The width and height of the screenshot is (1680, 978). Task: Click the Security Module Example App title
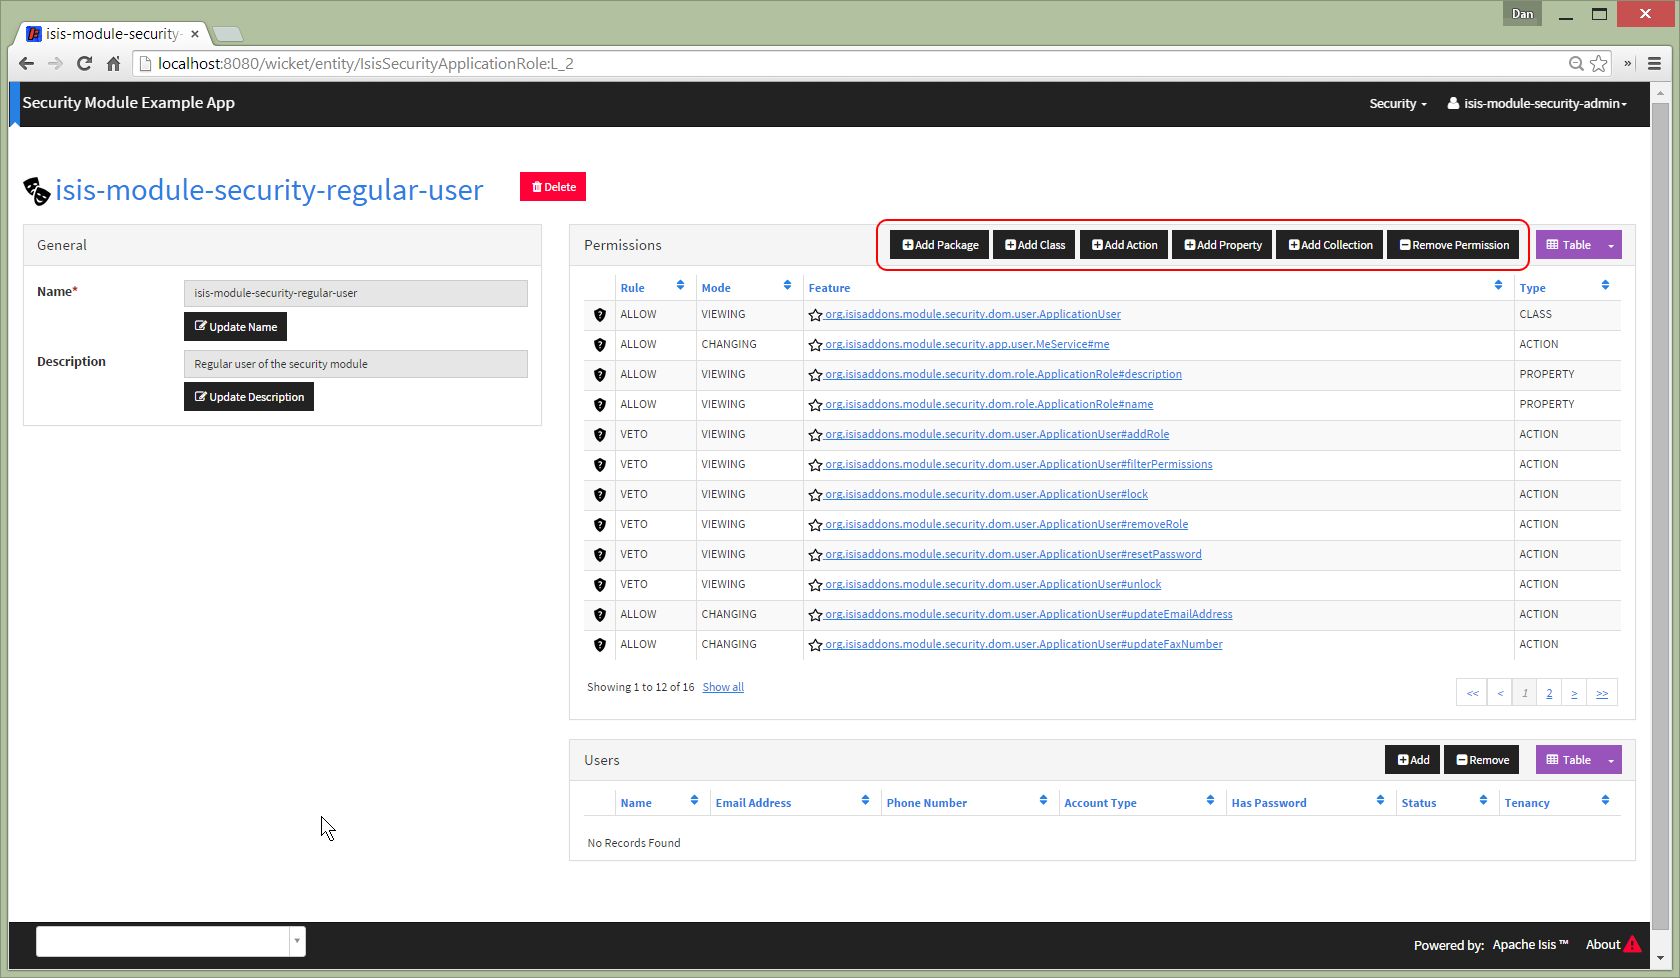click(x=129, y=103)
